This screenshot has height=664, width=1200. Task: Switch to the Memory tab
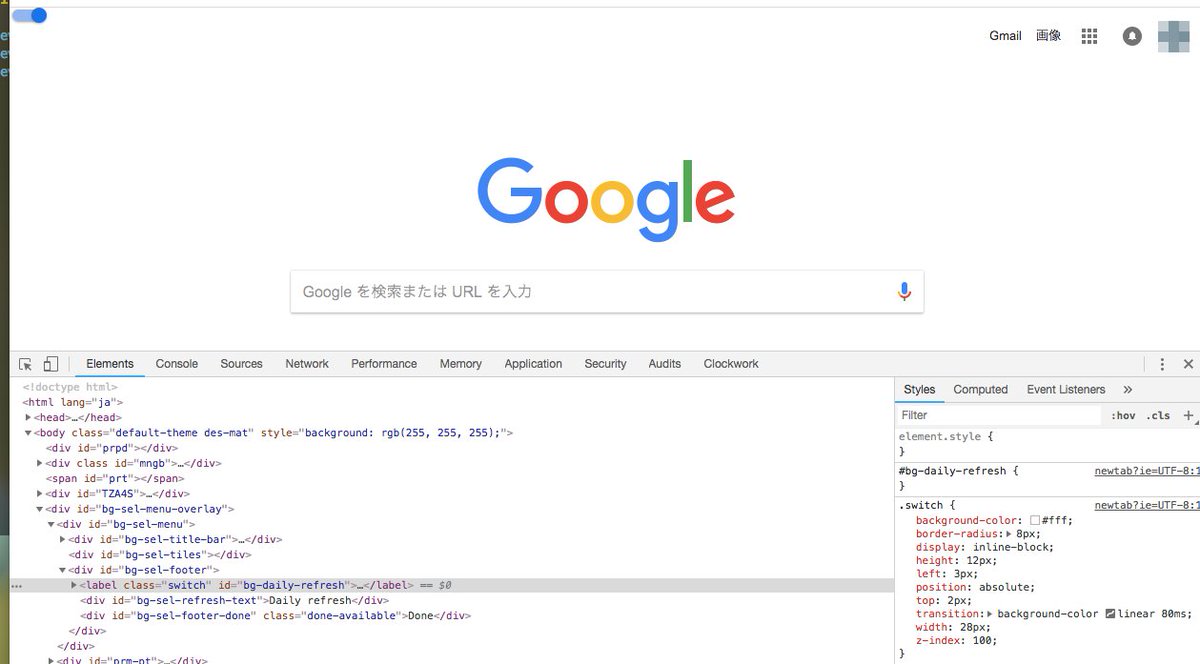coord(461,364)
